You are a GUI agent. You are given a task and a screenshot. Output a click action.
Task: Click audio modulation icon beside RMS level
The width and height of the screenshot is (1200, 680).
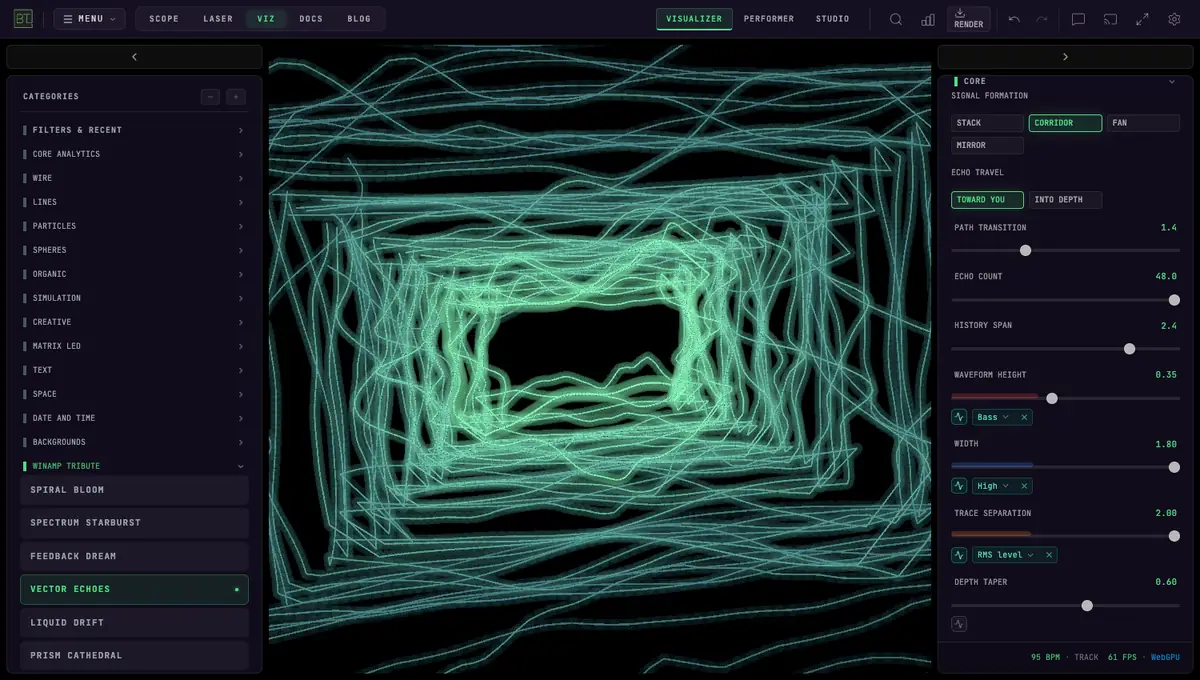959,555
